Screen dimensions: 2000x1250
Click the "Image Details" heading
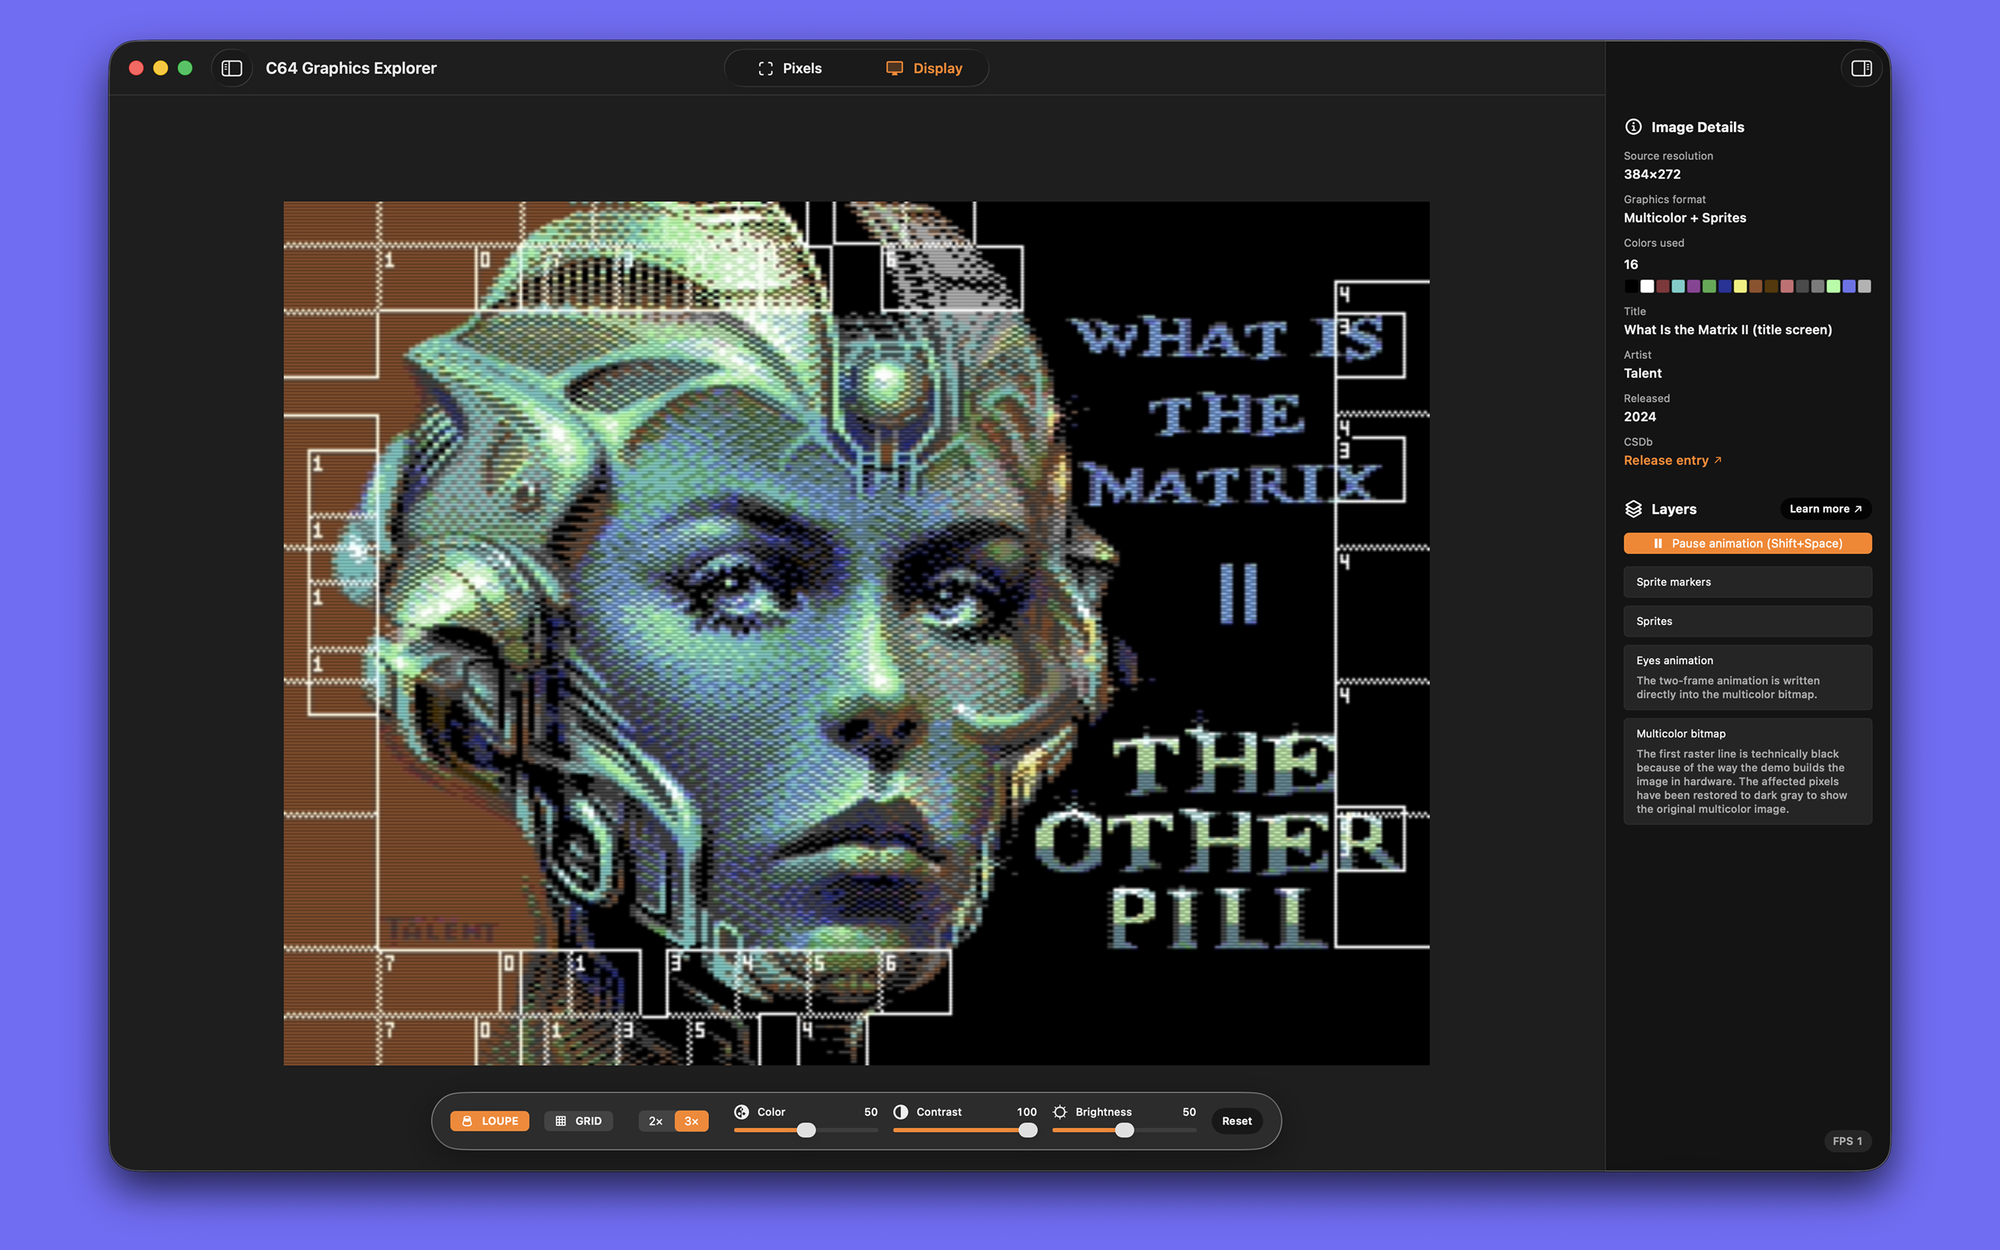click(x=1697, y=127)
